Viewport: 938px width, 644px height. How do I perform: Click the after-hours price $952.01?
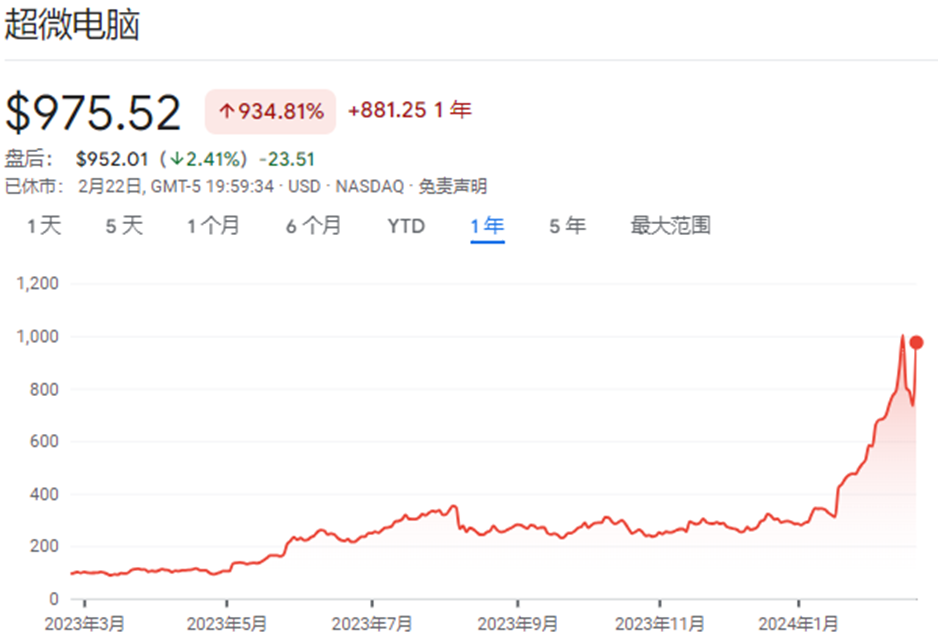(x=111, y=159)
